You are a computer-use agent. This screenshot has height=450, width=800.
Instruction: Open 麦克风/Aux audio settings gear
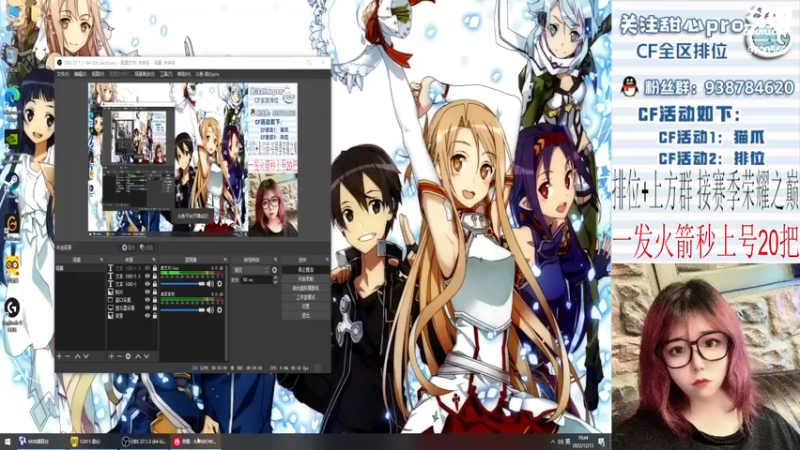(219, 284)
